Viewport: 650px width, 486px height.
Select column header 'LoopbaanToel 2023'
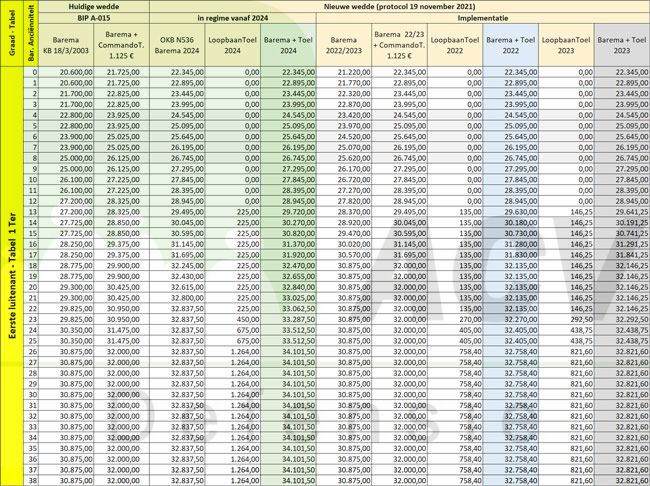coord(566,45)
